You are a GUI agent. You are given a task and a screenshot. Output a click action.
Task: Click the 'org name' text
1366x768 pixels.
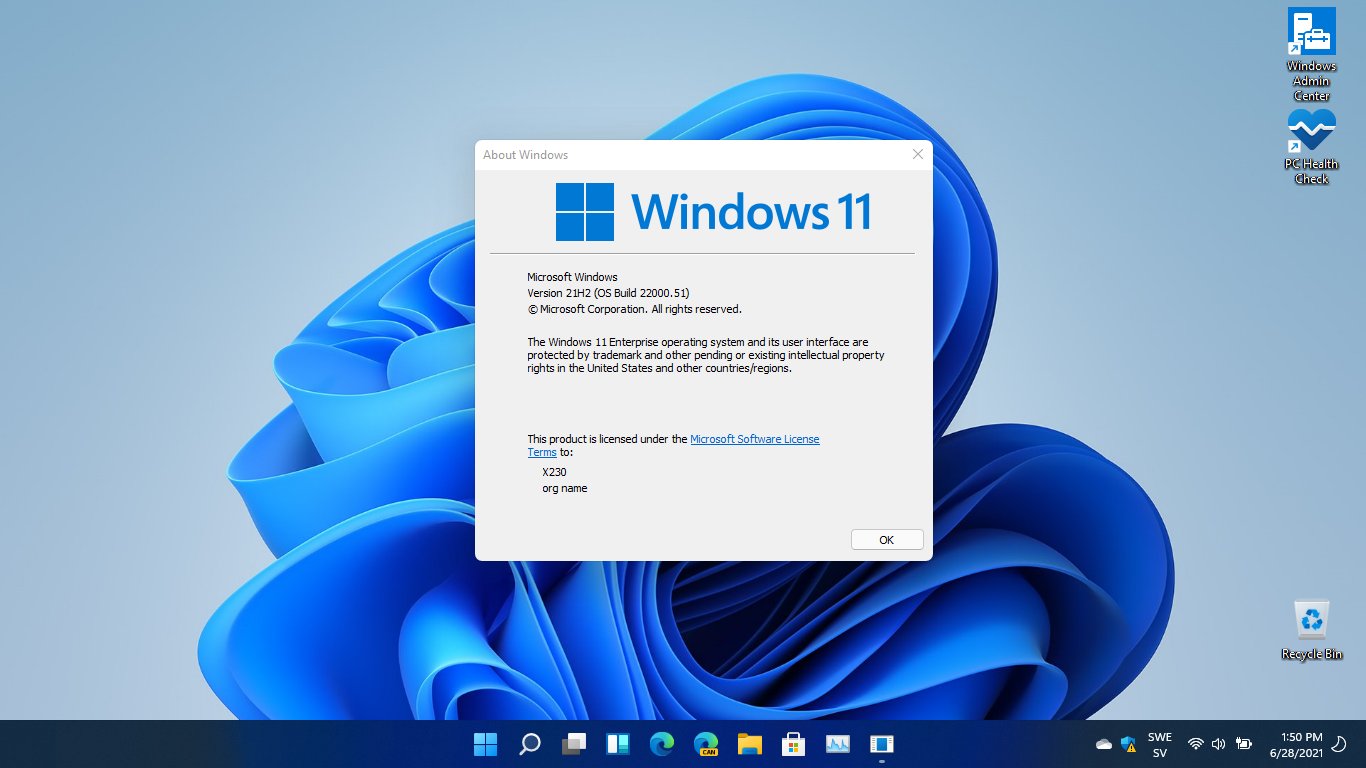pyautogui.click(x=565, y=489)
